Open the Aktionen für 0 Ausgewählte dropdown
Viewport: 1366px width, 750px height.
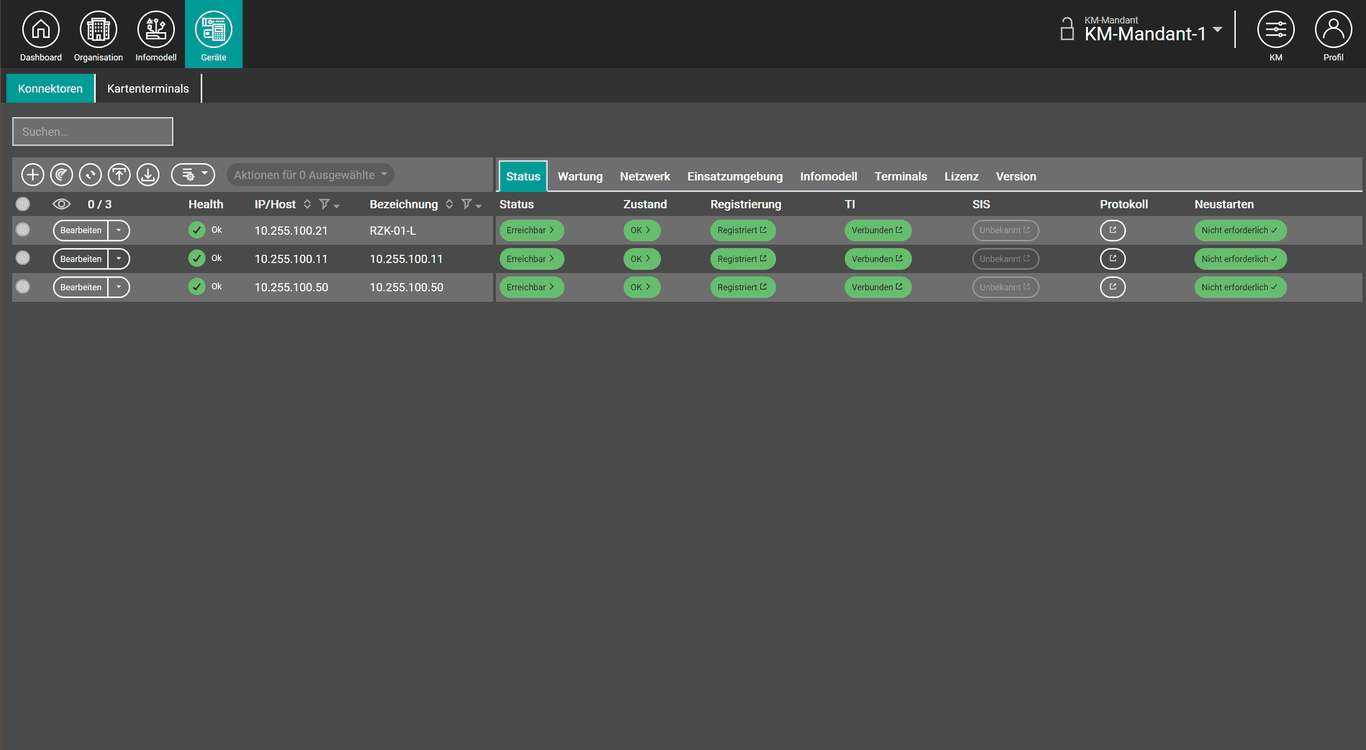click(x=309, y=174)
